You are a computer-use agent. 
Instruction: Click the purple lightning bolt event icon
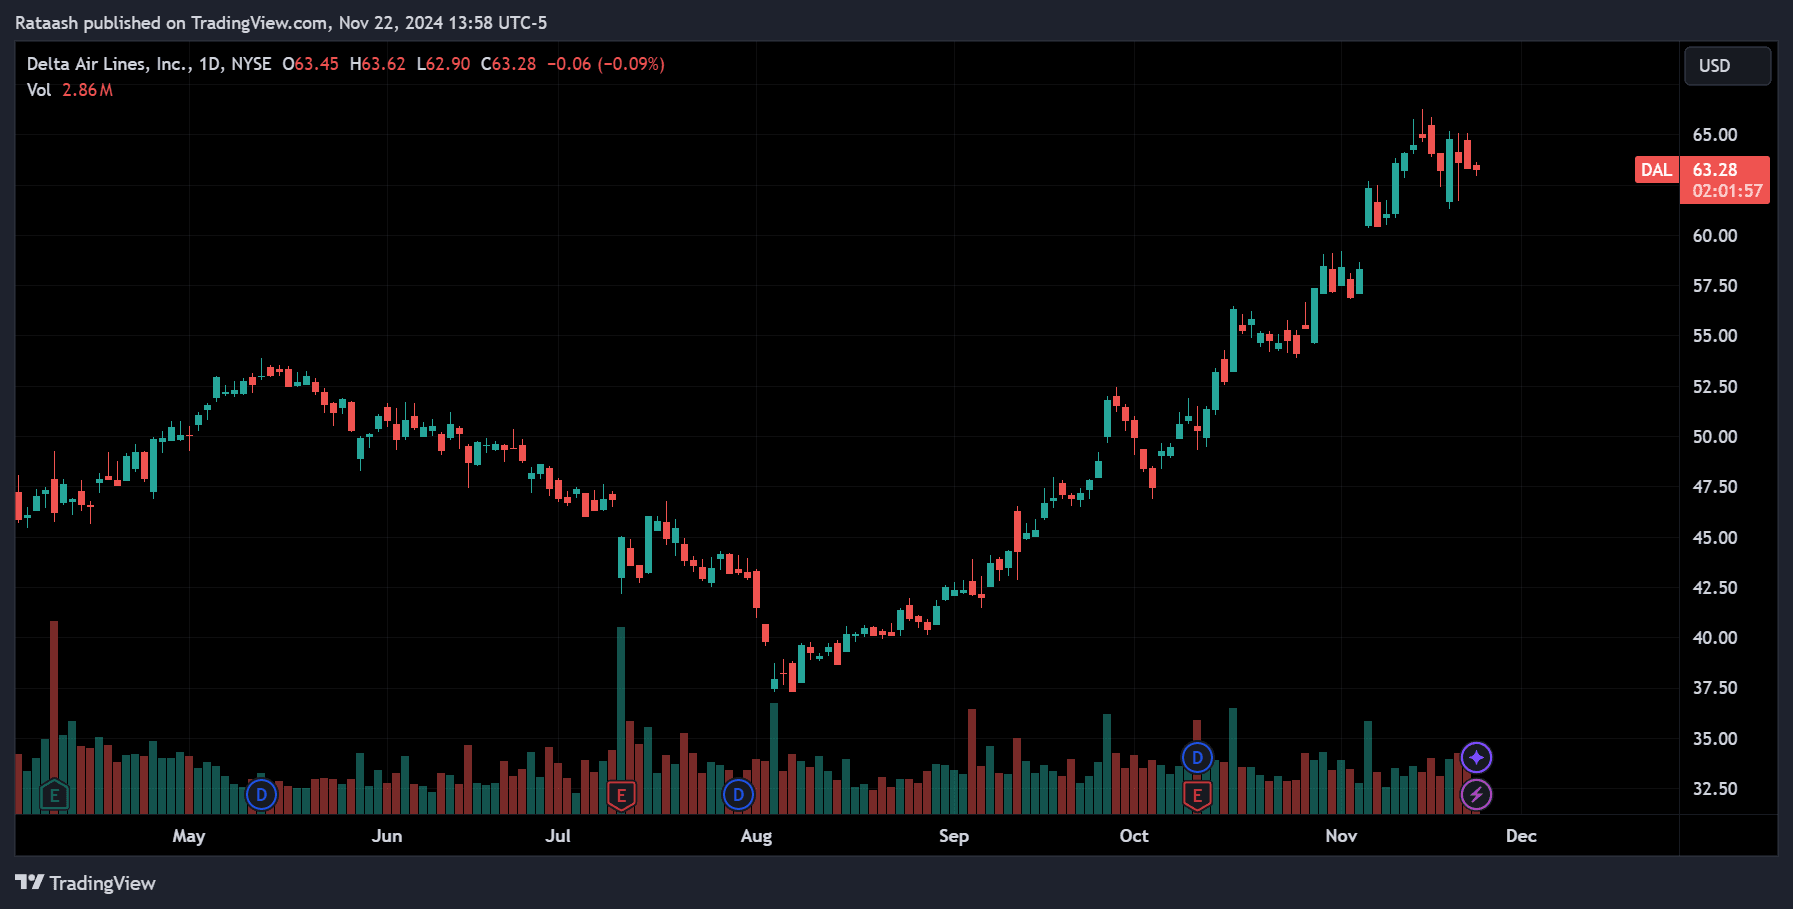[x=1476, y=795]
